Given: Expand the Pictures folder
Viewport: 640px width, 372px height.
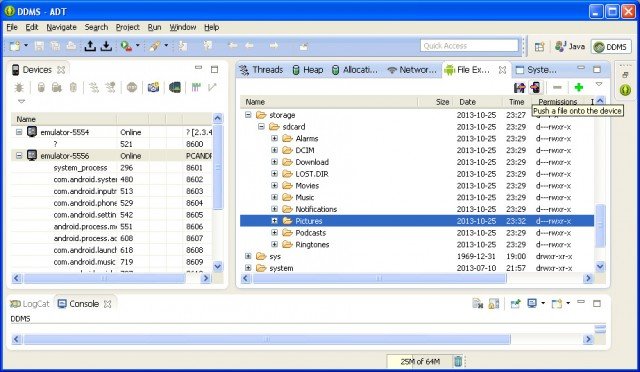Looking at the screenshot, I should (x=274, y=221).
